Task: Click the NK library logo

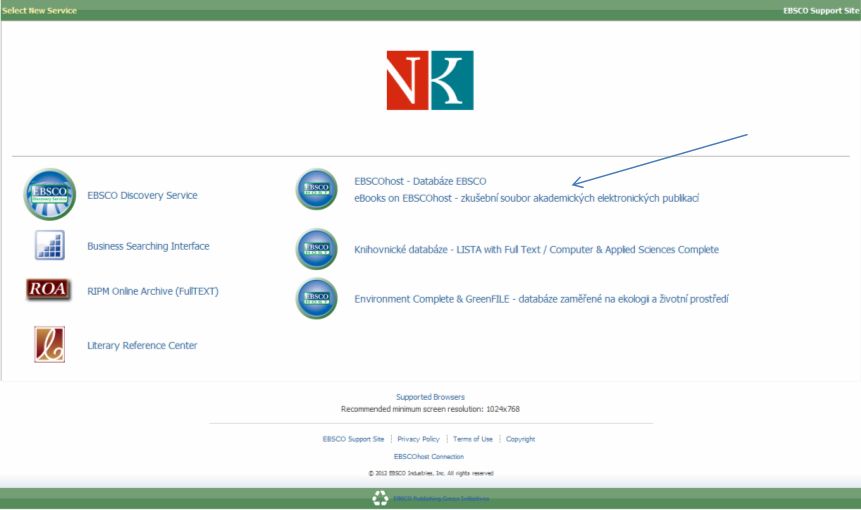Action: click(430, 80)
